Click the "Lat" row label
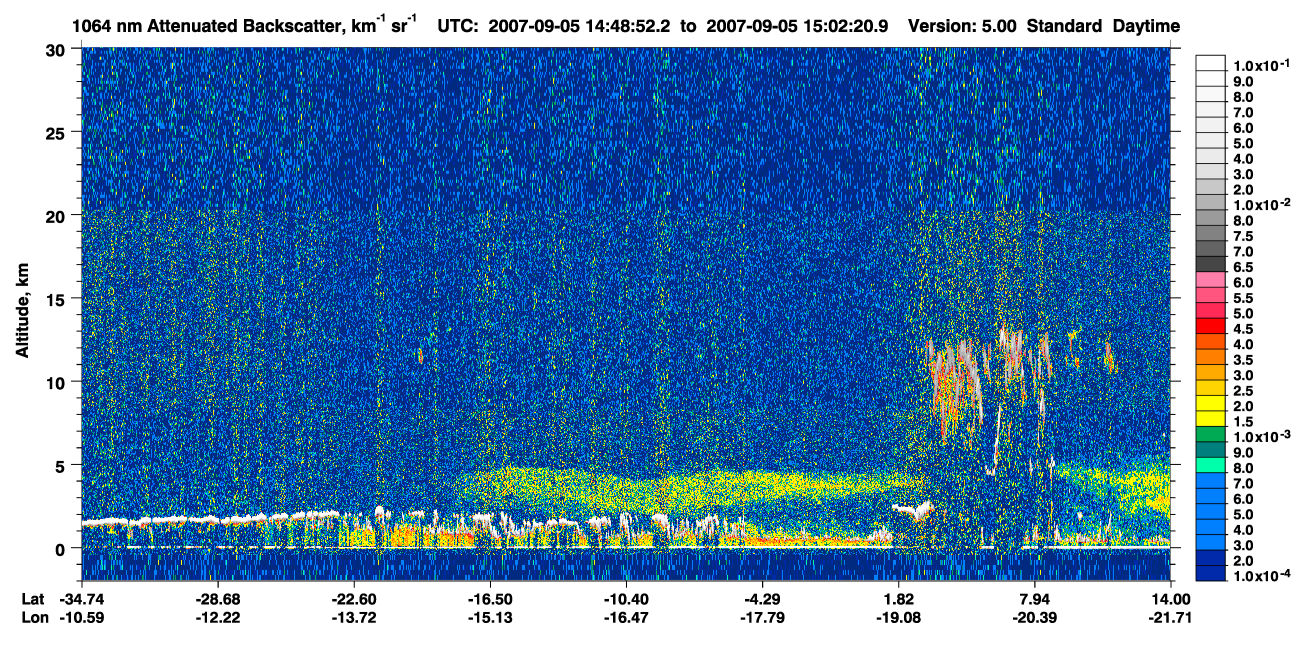Screen dimensions: 1300x667 coord(33,599)
